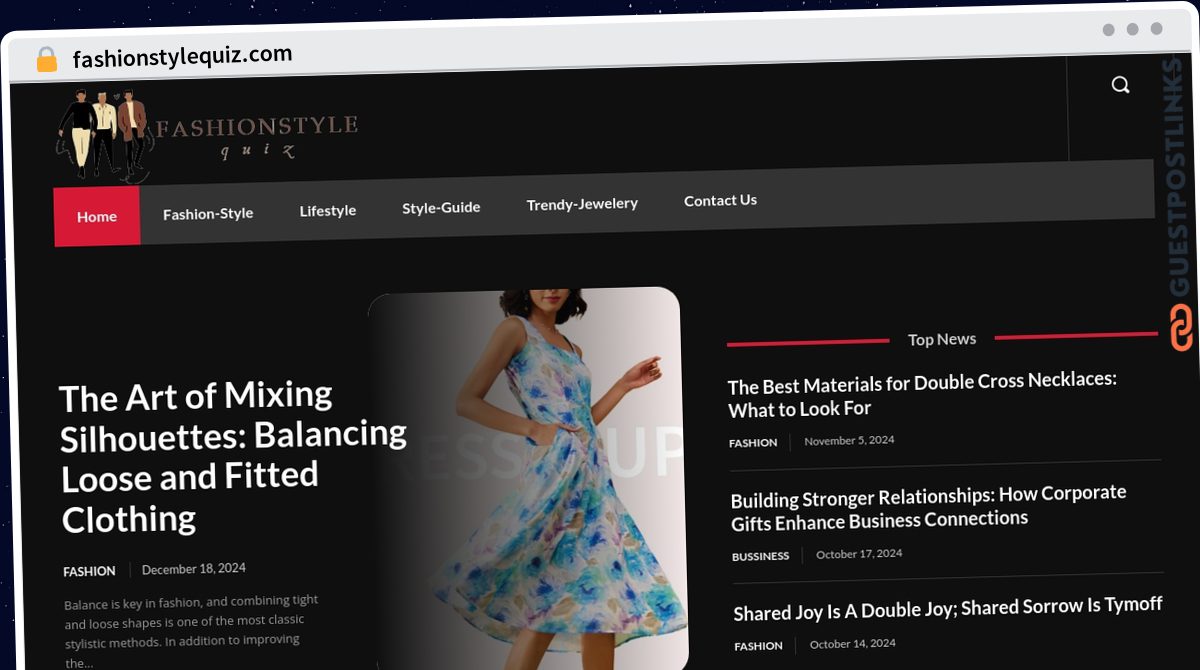Click the FASHION tag under the featured story
The height and width of the screenshot is (670, 1200).
[89, 571]
